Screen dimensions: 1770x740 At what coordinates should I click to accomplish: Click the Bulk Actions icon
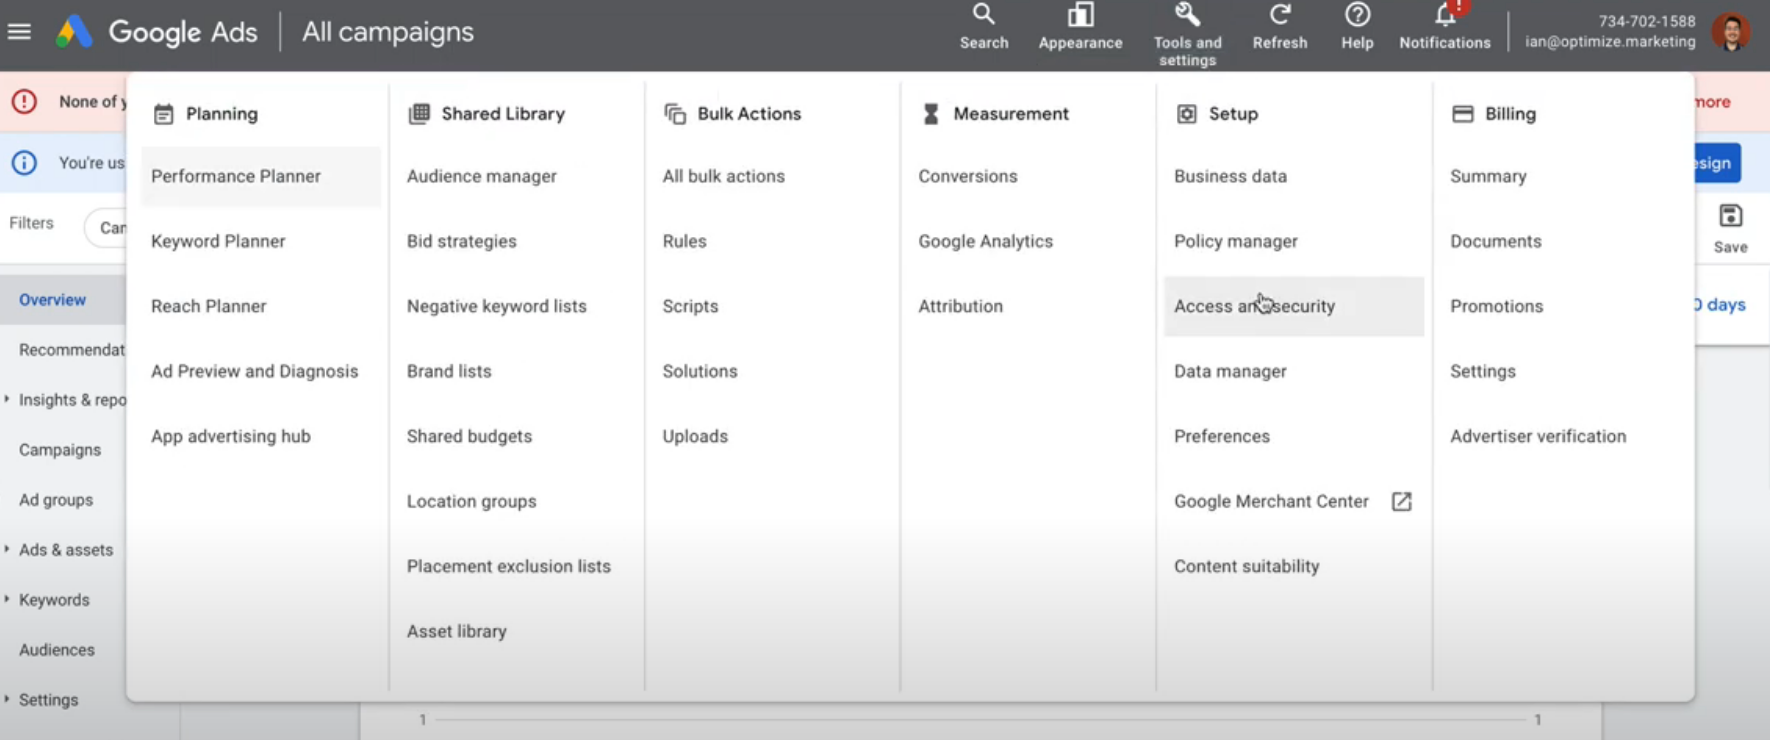click(x=675, y=114)
